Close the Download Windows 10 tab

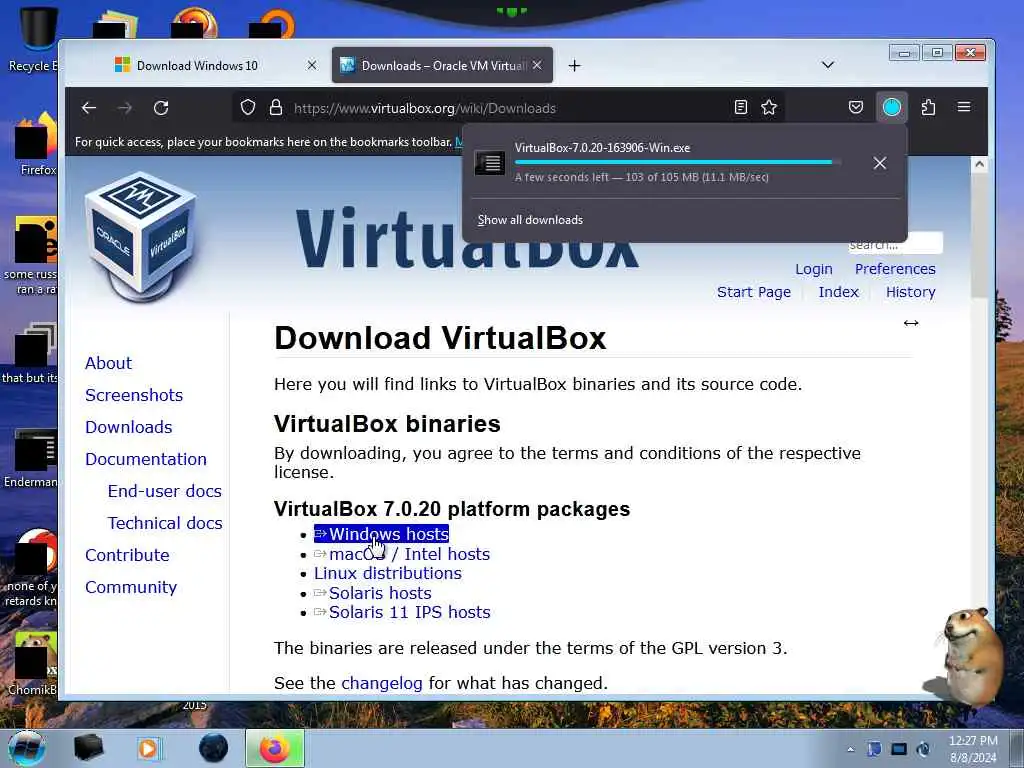click(312, 65)
